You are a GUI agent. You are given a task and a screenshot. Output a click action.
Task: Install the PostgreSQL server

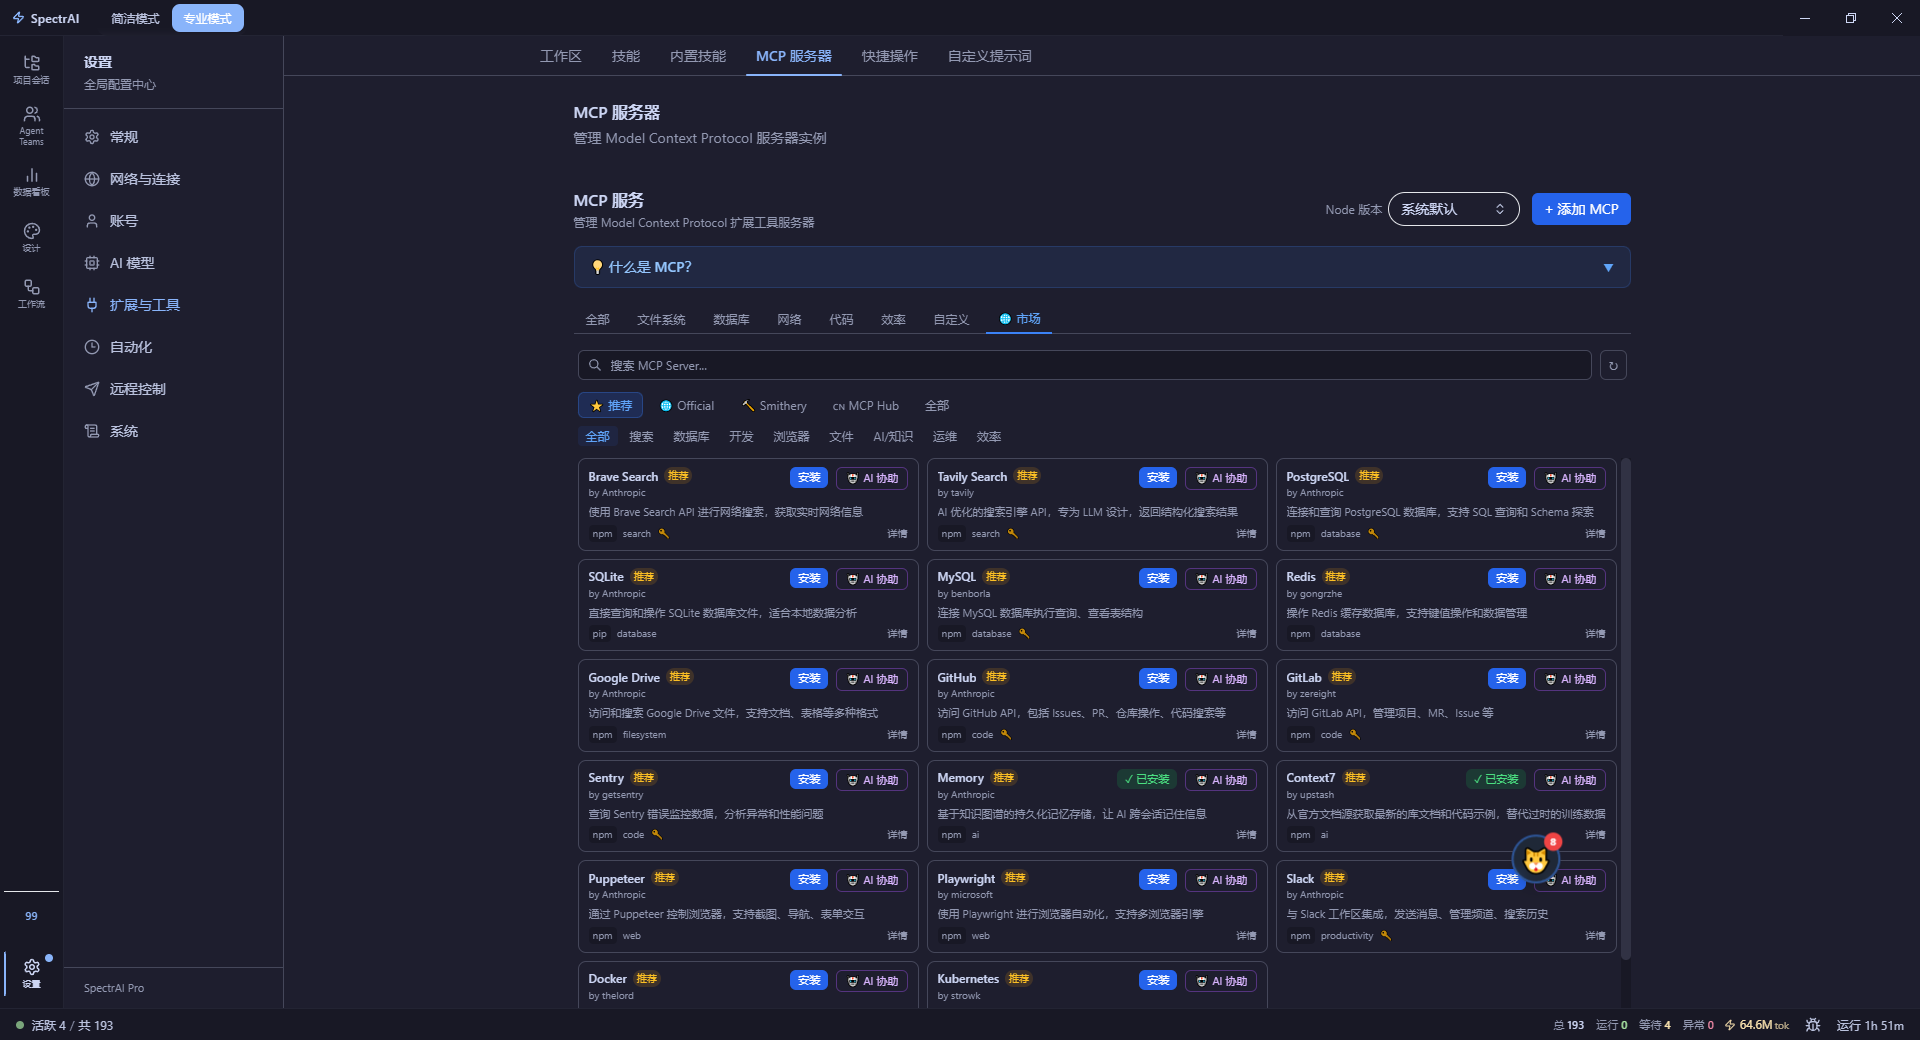[1507, 478]
